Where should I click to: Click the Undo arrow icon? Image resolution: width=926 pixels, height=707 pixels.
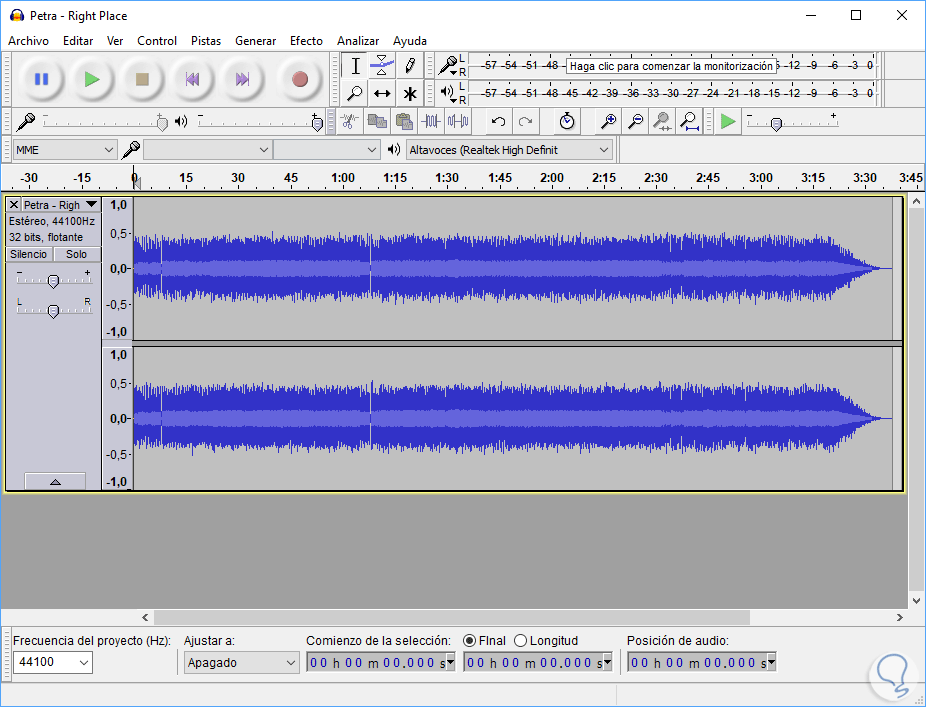(x=498, y=122)
